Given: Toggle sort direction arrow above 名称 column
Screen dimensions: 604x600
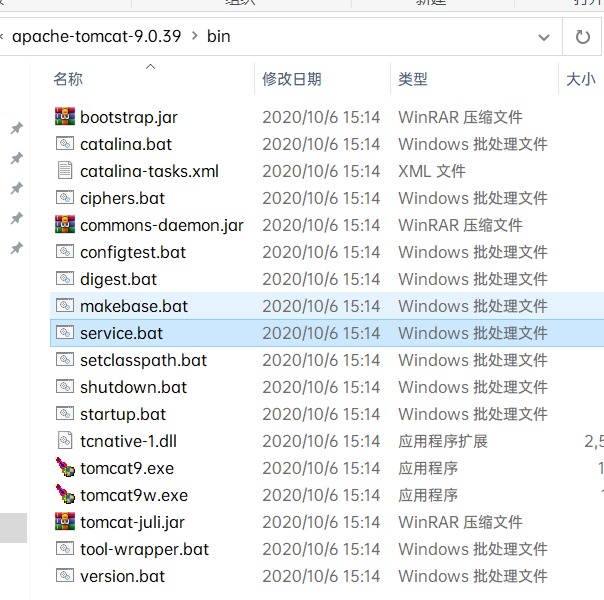Looking at the screenshot, I should tap(150, 67).
